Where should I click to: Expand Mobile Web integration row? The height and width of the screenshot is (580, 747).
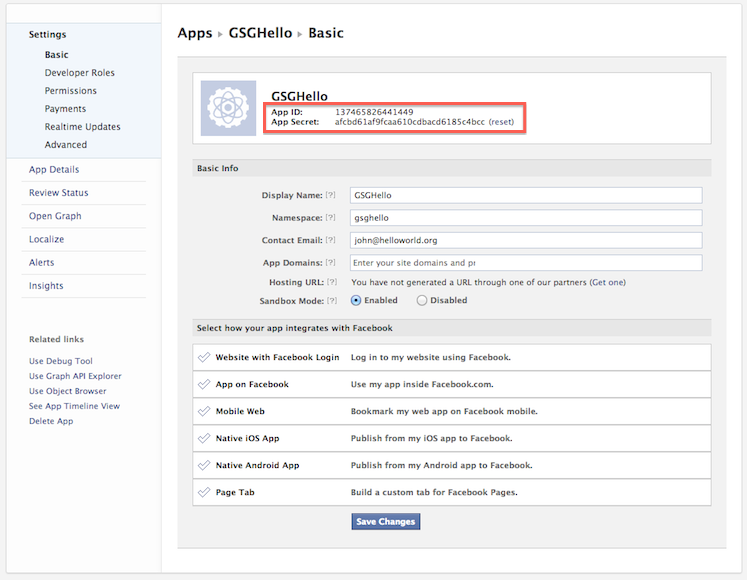452,411
